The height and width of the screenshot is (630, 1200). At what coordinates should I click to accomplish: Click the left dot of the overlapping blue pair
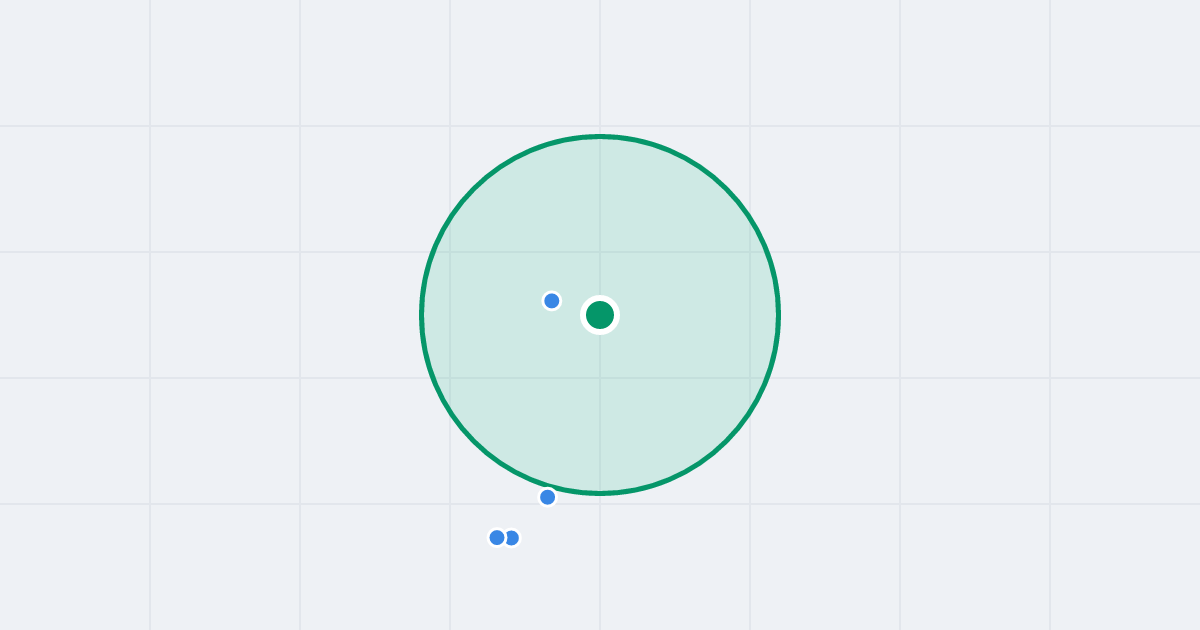497,538
